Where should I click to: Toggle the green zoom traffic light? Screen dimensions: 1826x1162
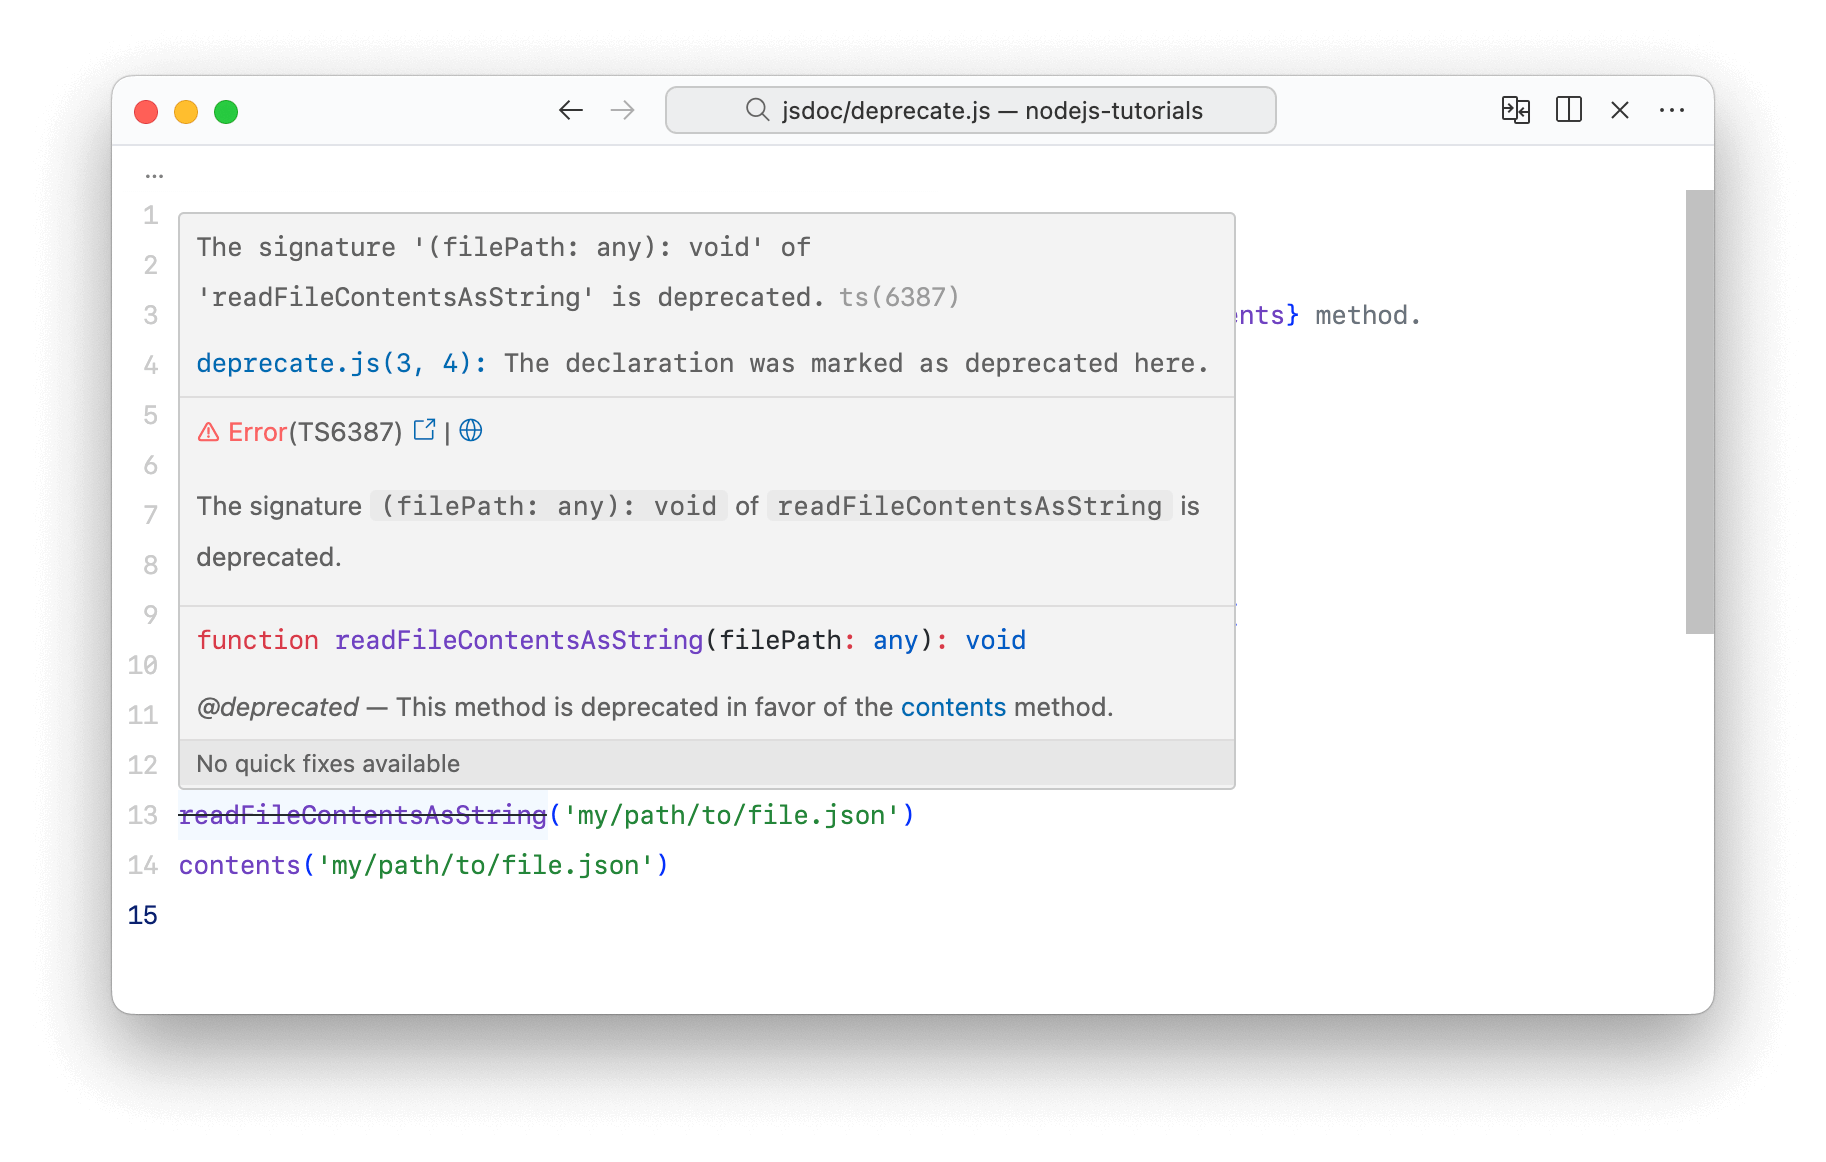227,112
